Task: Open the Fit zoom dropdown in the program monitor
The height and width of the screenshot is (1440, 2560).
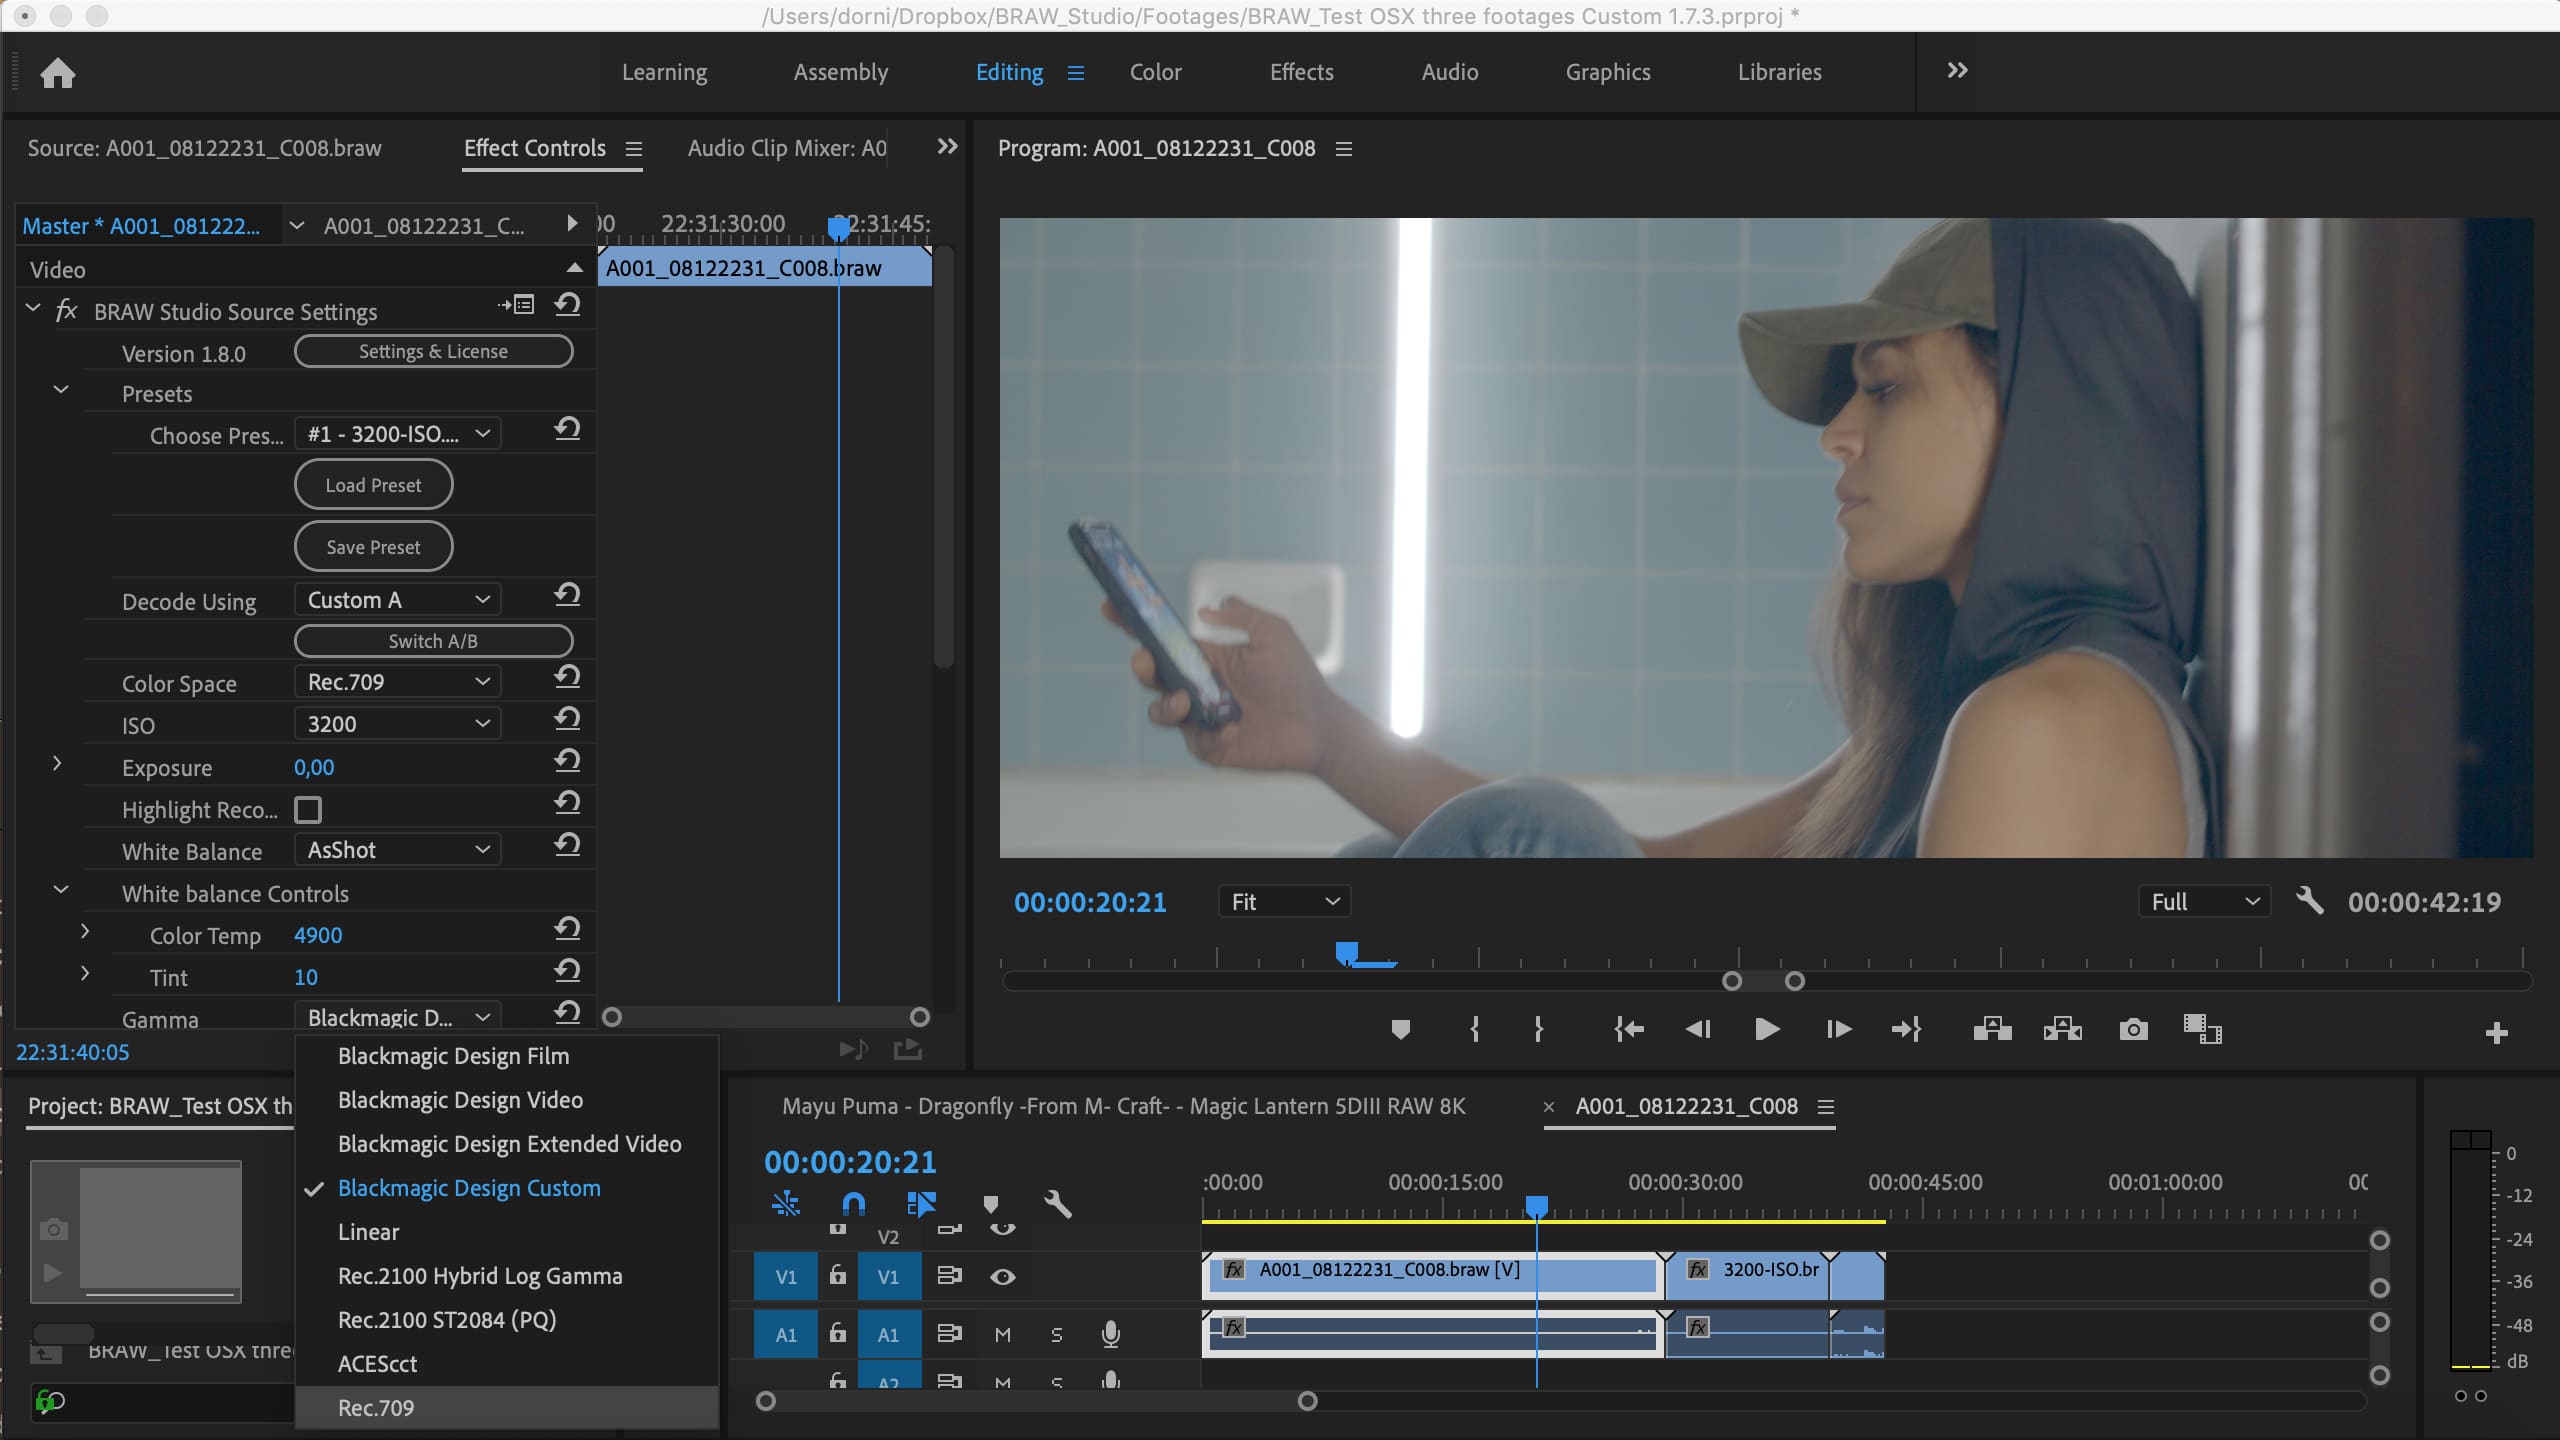Action: coord(1284,901)
